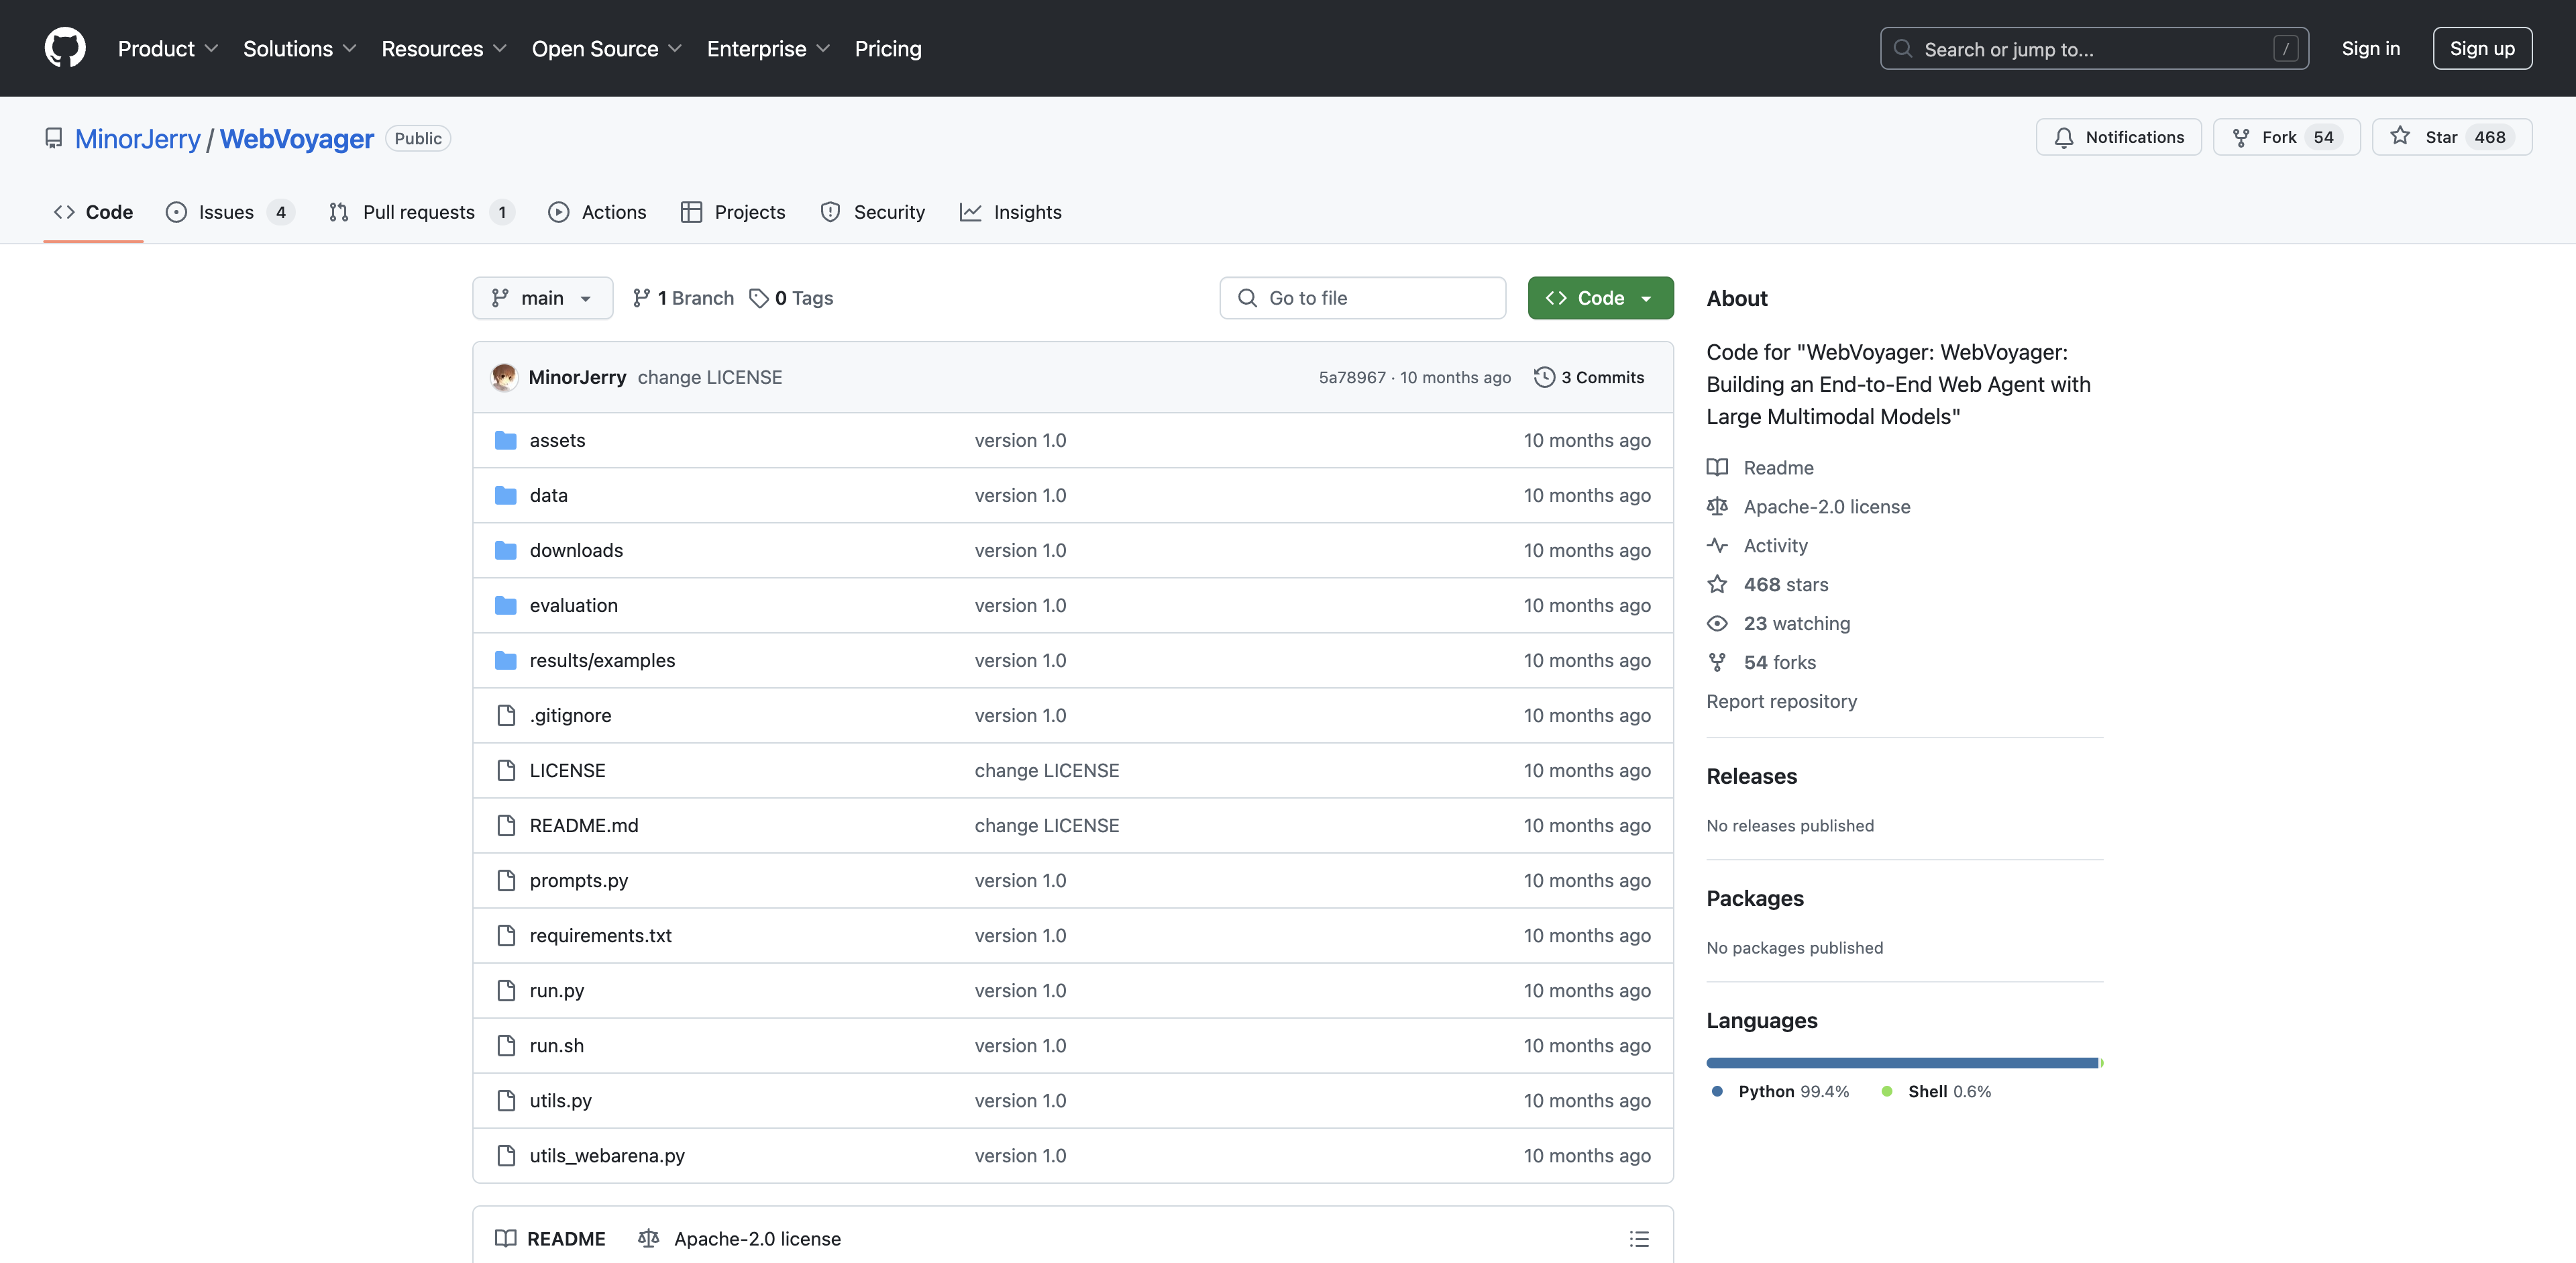Select the Apache-2.0 license tab below files
2576x1263 pixels.
pos(739,1238)
